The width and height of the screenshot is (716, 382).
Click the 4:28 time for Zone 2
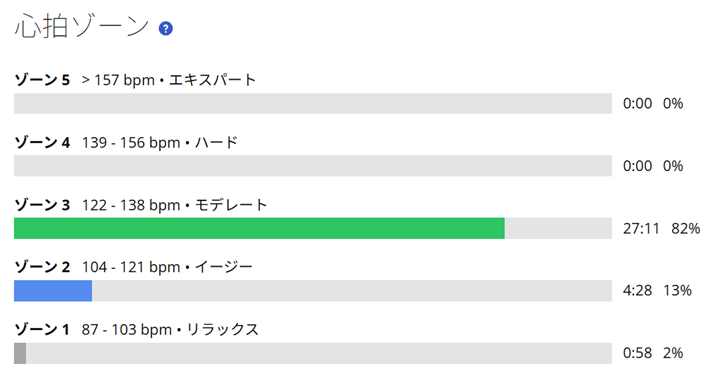[637, 291]
